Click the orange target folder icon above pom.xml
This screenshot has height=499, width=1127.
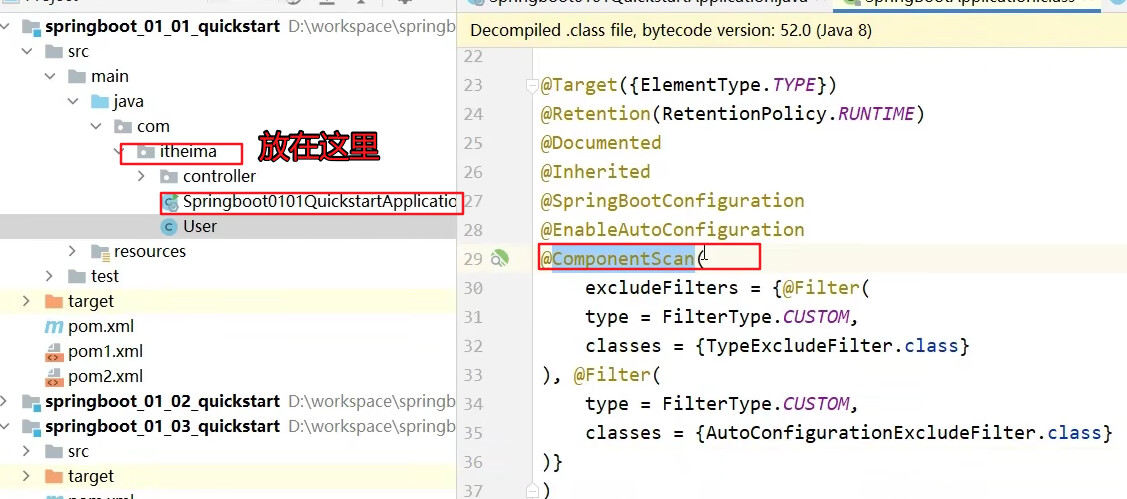click(x=54, y=301)
